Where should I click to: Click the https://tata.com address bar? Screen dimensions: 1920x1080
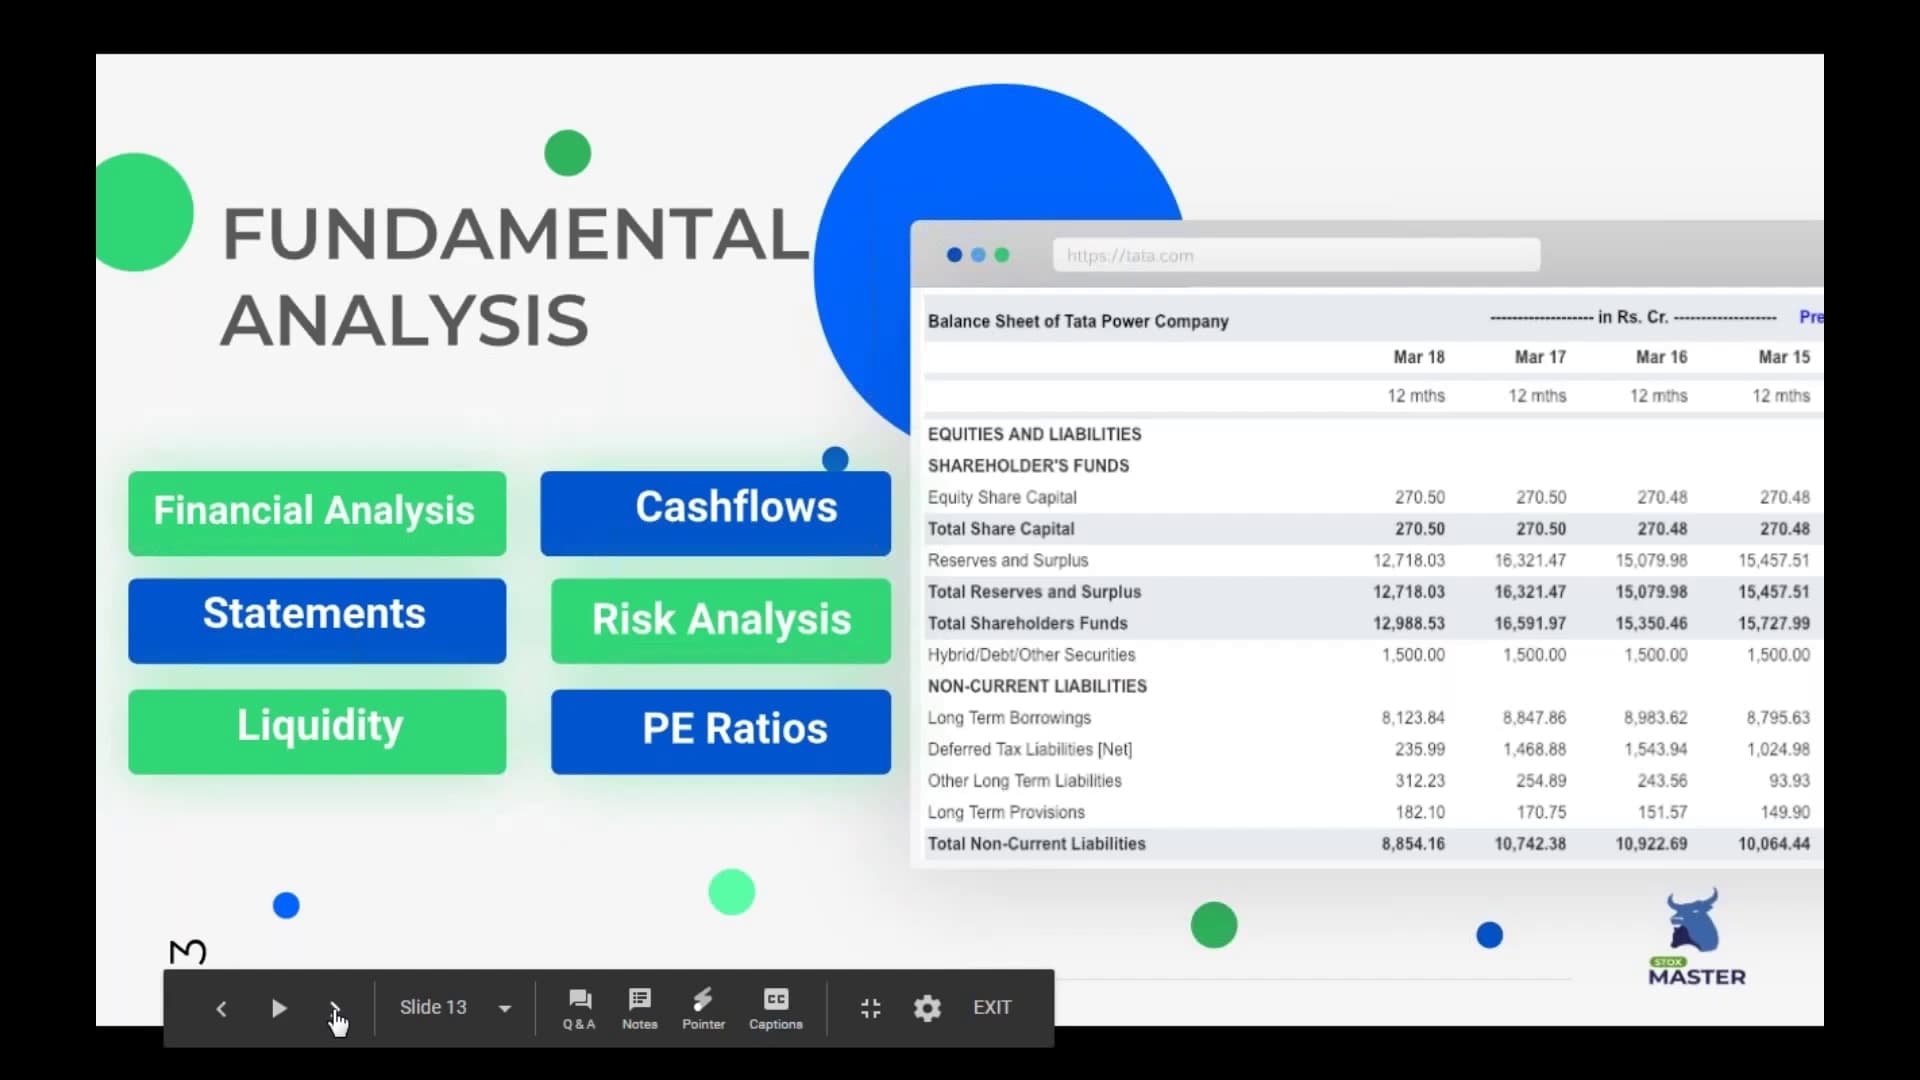[1295, 255]
